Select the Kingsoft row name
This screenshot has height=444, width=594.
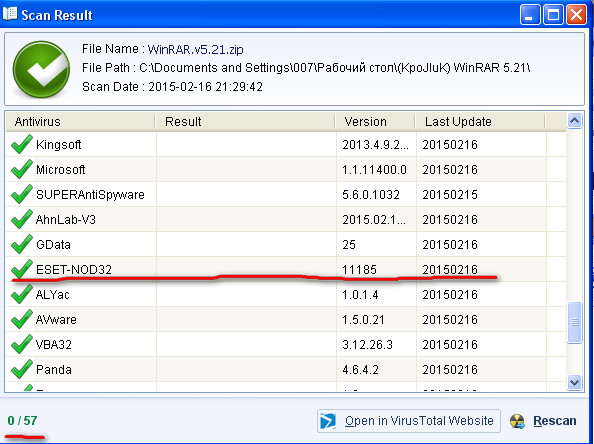coord(58,145)
